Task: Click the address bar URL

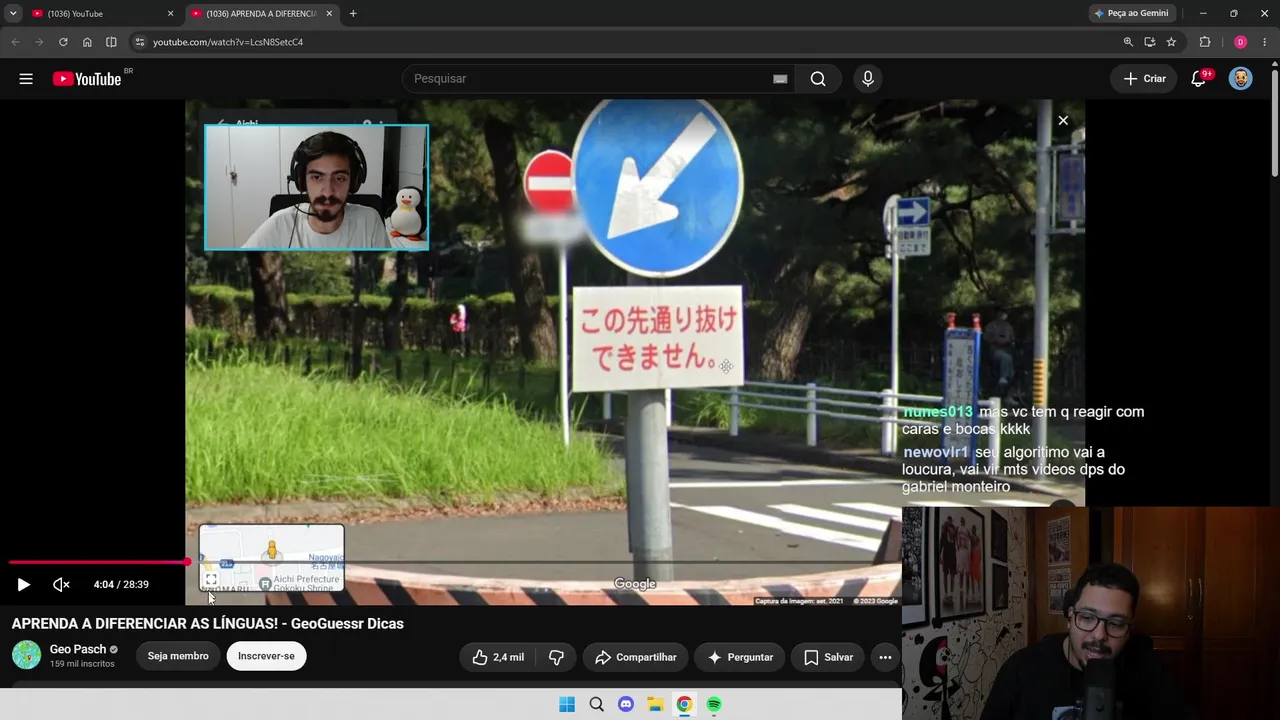Action: pos(228,42)
